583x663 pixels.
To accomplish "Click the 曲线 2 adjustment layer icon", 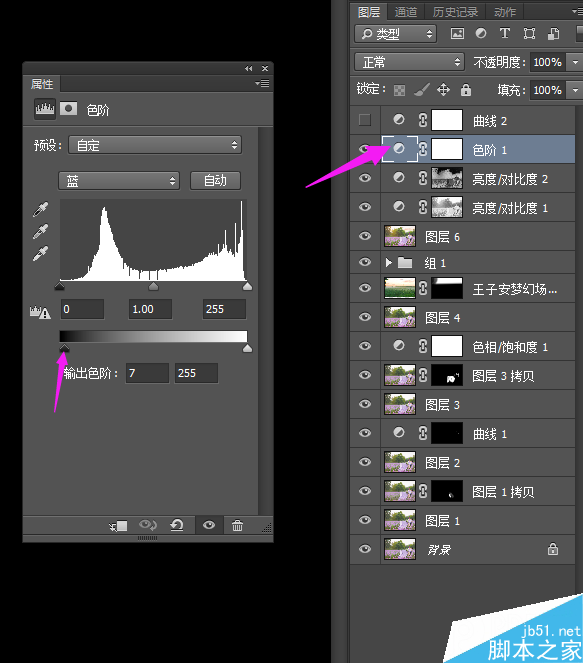I will (399, 120).
